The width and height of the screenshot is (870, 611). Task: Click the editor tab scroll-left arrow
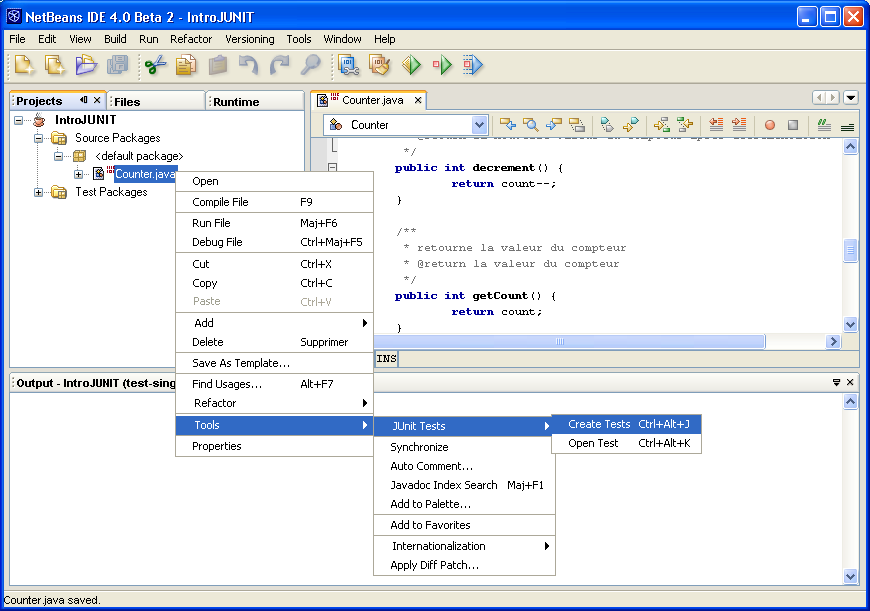[818, 98]
